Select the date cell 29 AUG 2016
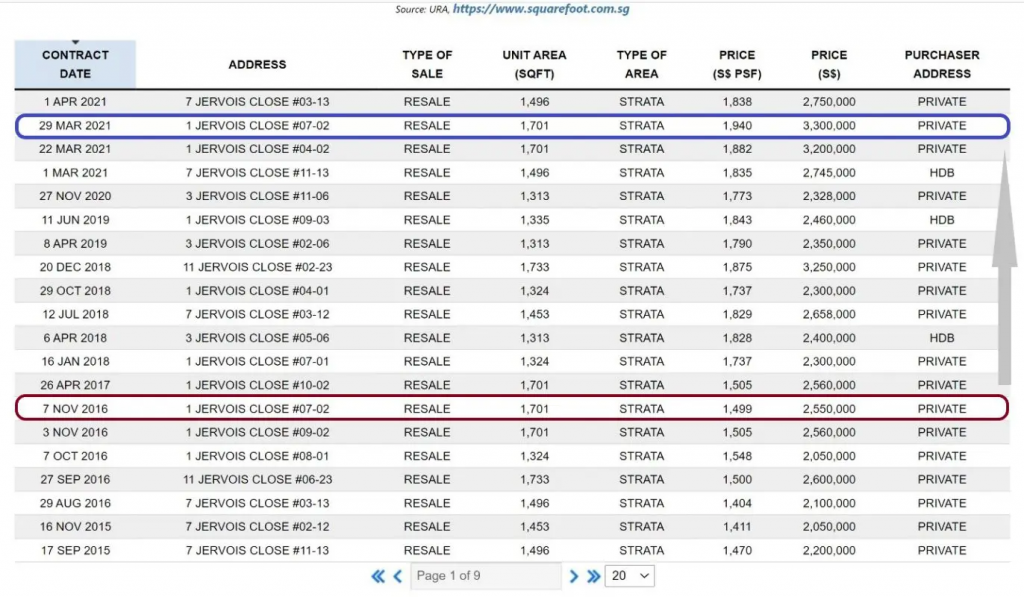Screen dimensions: 1024x597 pyautogui.click(x=75, y=504)
